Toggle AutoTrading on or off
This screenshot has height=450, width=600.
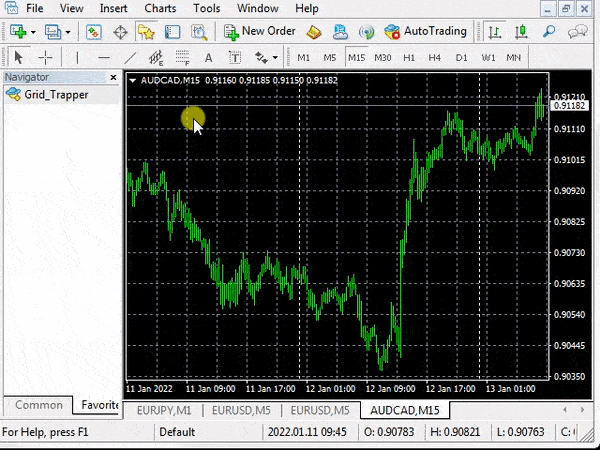pyautogui.click(x=426, y=32)
